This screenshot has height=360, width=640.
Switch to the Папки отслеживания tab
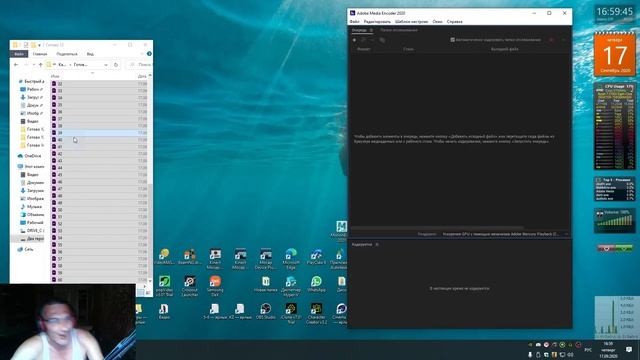399,30
